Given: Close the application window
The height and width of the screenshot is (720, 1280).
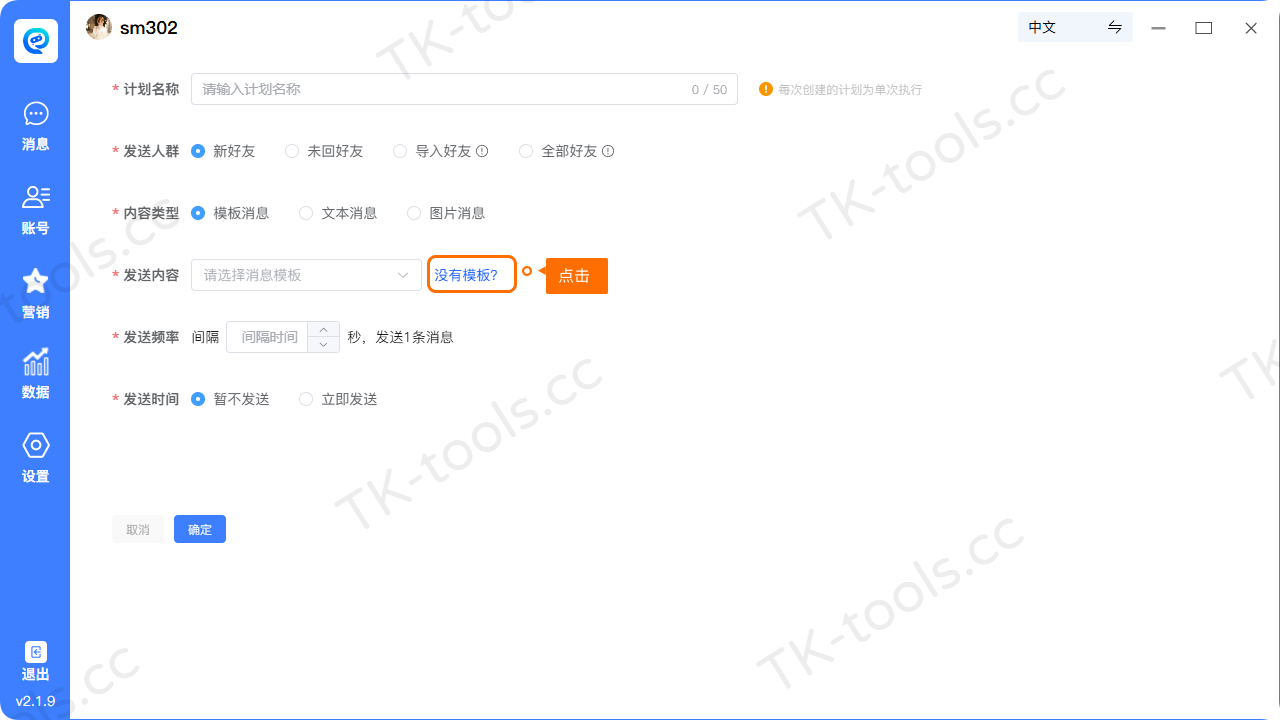Looking at the screenshot, I should (1251, 28).
